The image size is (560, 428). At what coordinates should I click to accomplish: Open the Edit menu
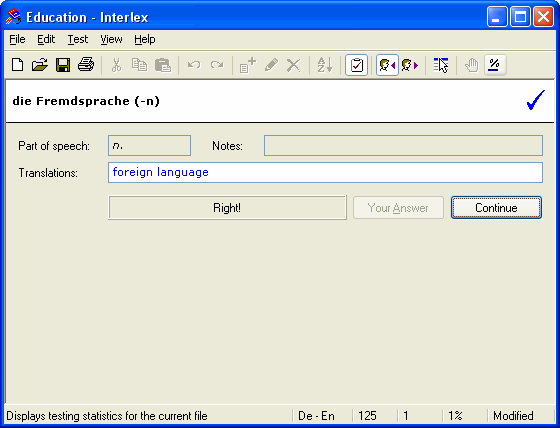[x=46, y=39]
